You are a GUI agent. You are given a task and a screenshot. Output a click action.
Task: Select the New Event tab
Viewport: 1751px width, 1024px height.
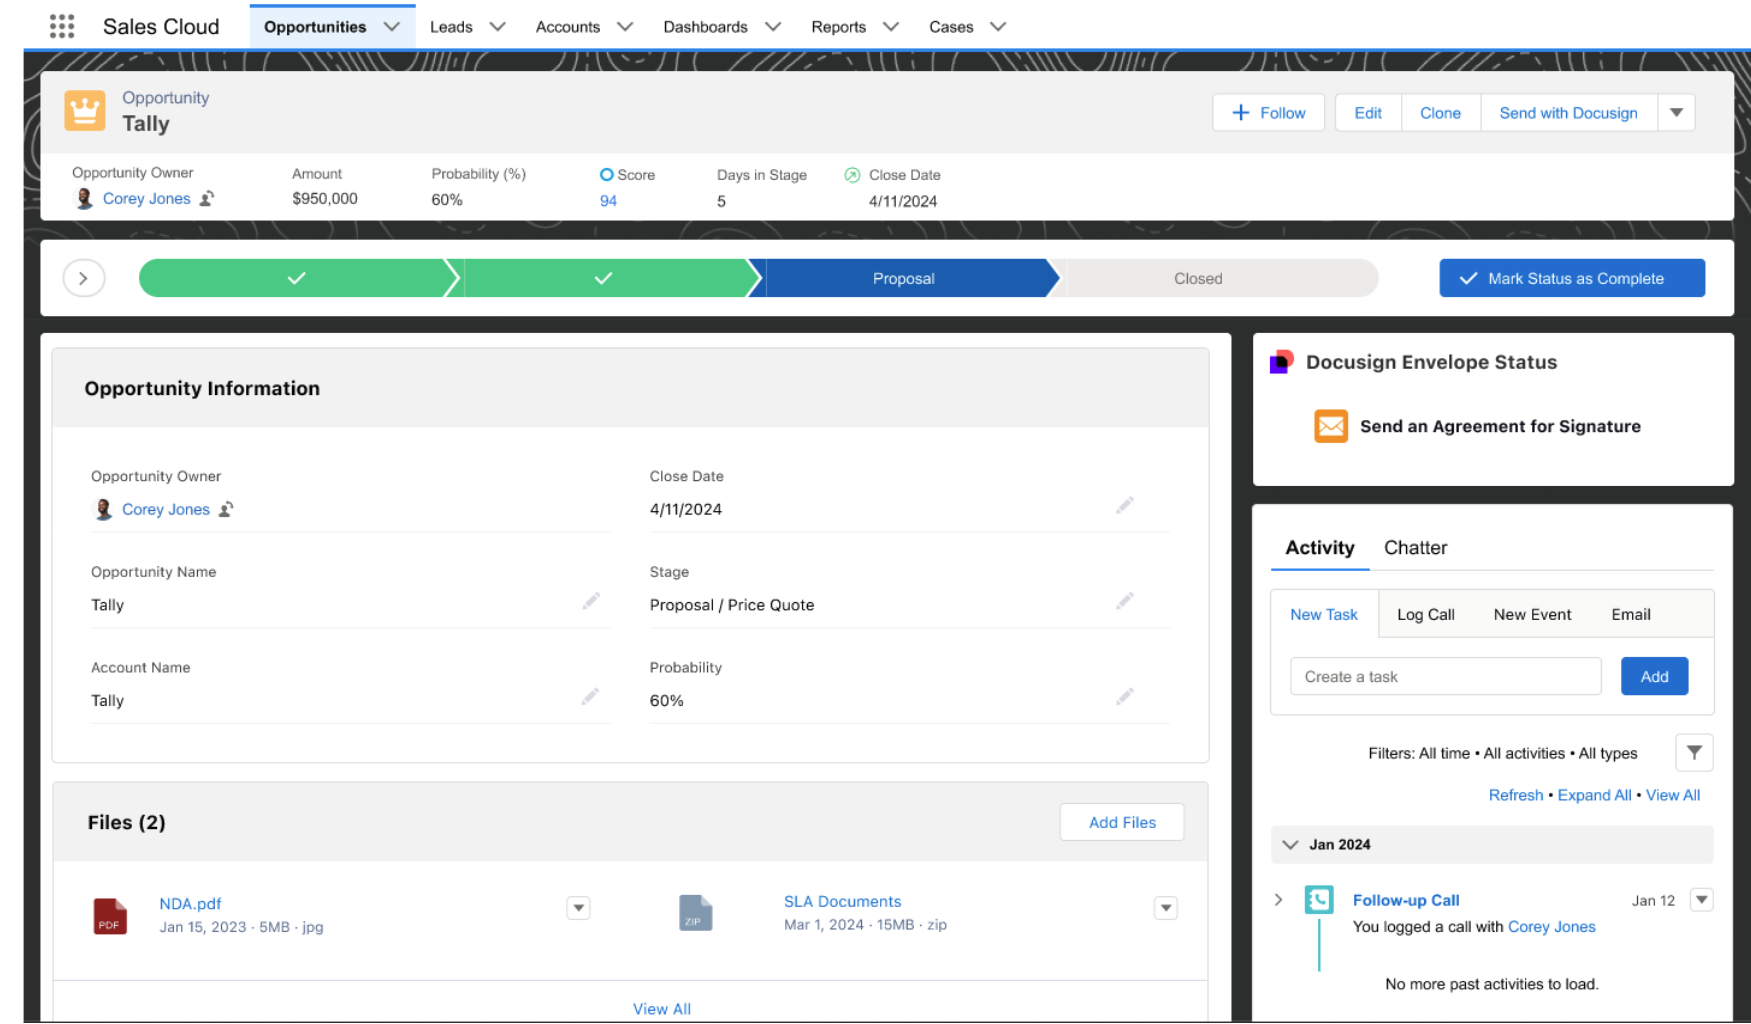click(1532, 615)
